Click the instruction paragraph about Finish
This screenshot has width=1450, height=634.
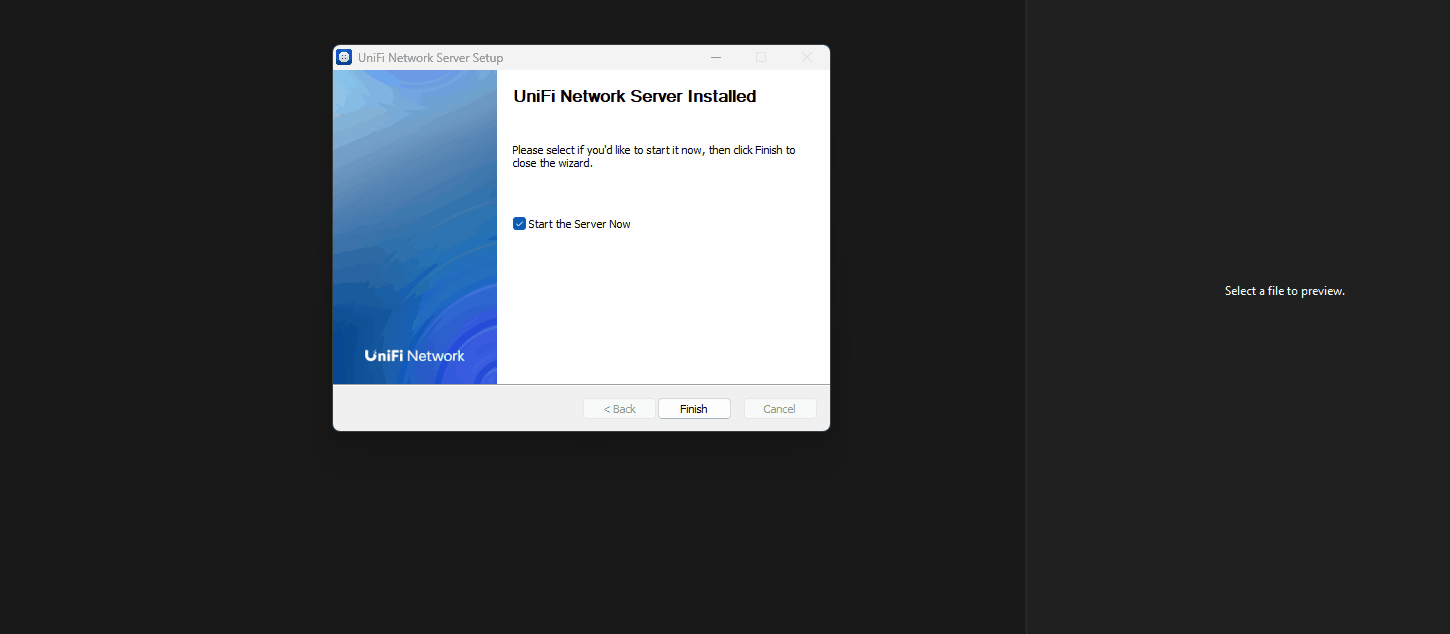653,157
